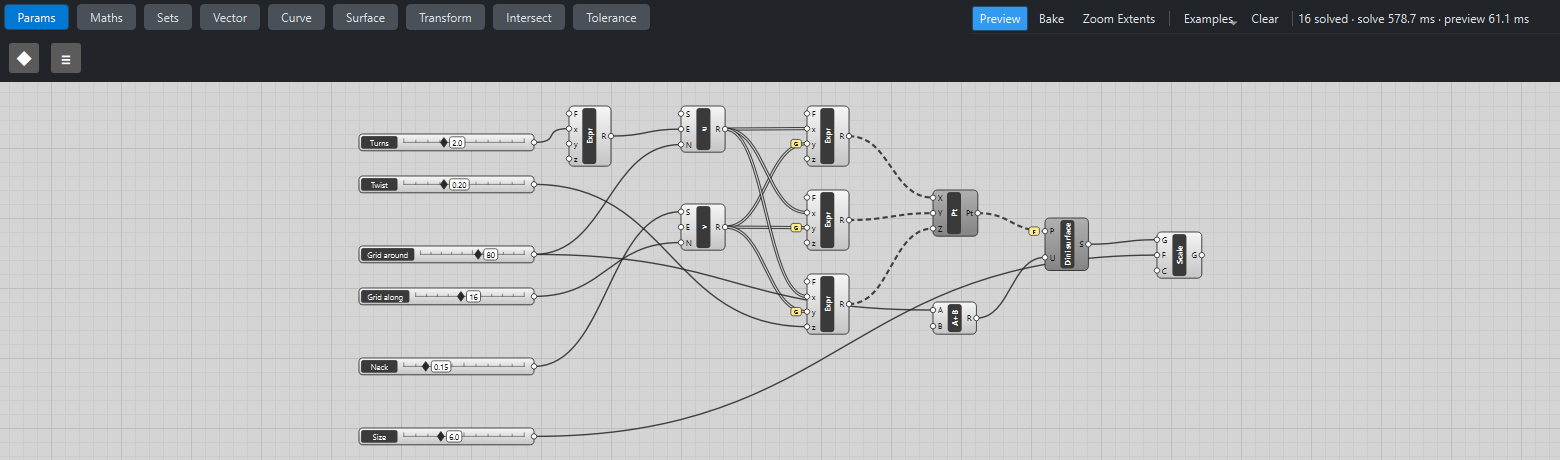The image size is (1560, 460).
Task: Click the G graft badge on bottom Expr node
Action: (x=796, y=312)
